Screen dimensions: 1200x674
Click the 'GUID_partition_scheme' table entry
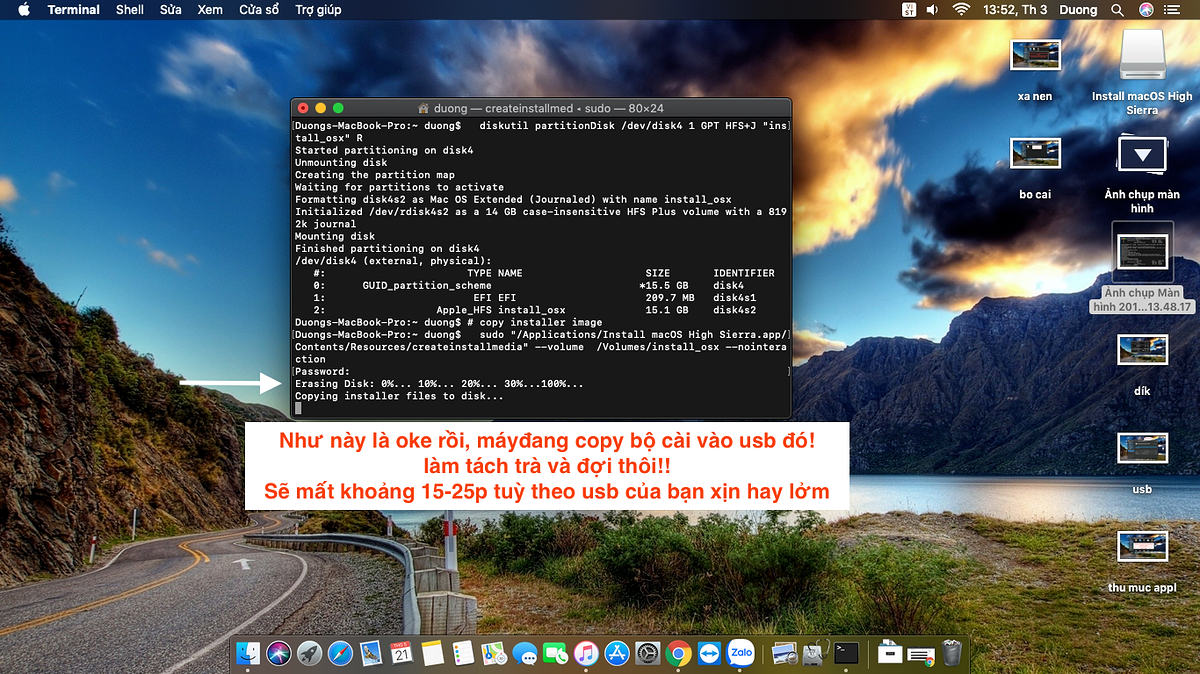coord(427,285)
